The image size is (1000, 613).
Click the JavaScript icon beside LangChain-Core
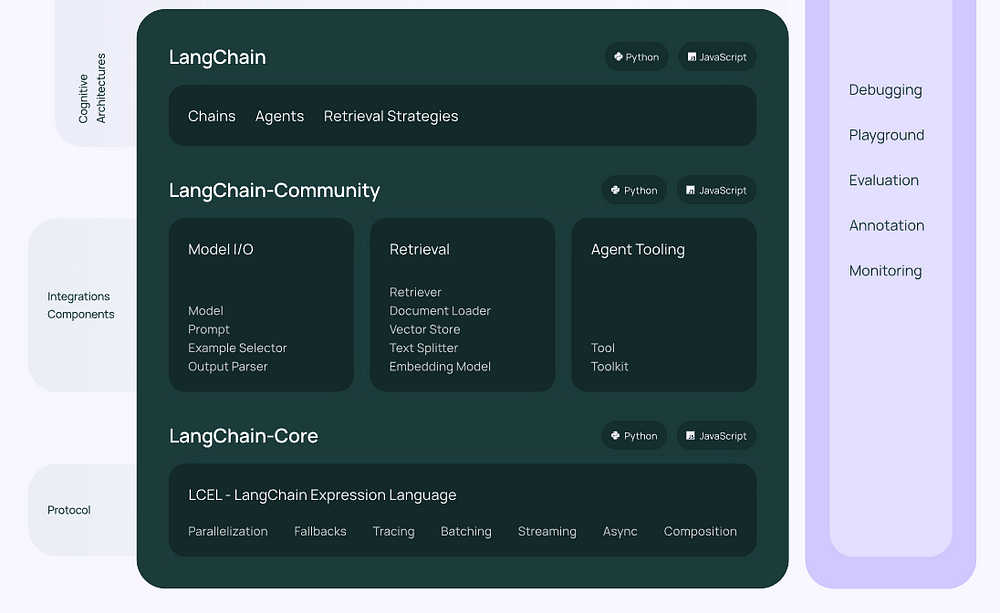point(690,436)
